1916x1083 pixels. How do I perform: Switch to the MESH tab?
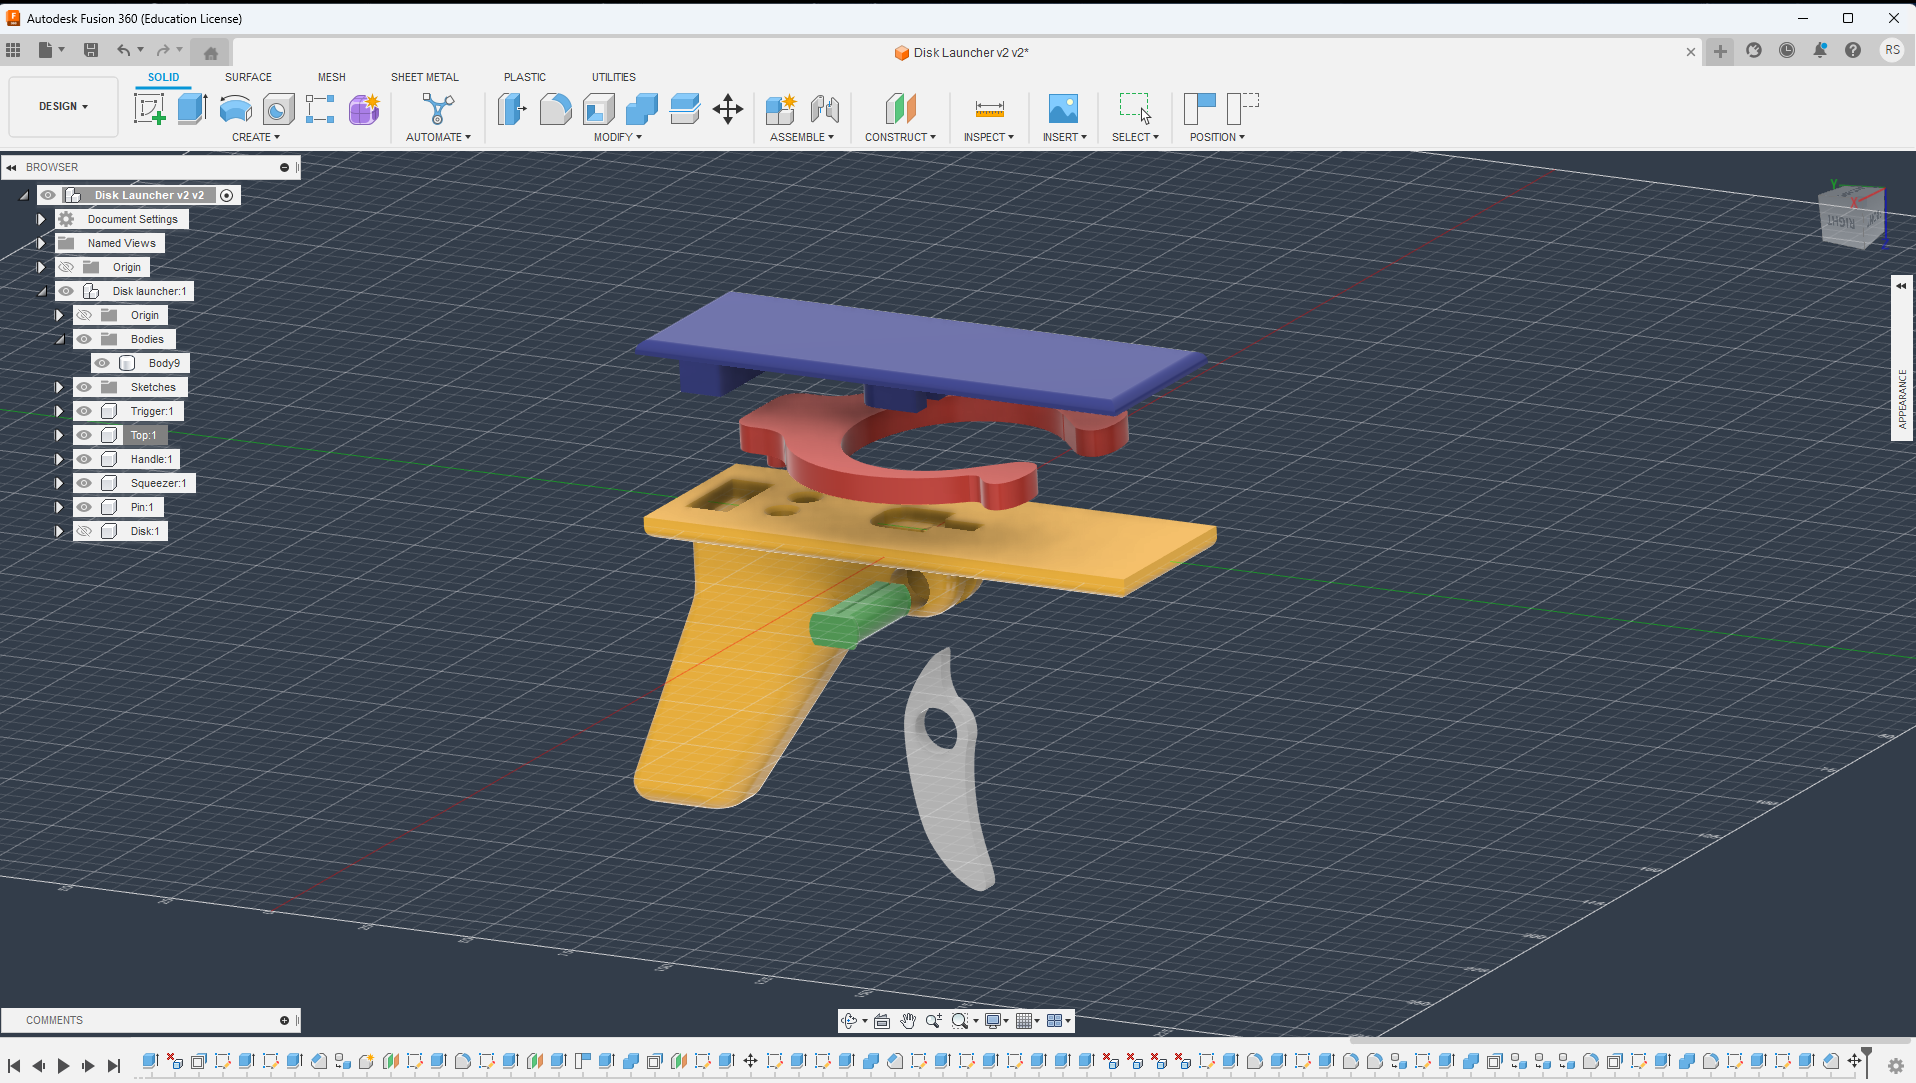coord(332,77)
